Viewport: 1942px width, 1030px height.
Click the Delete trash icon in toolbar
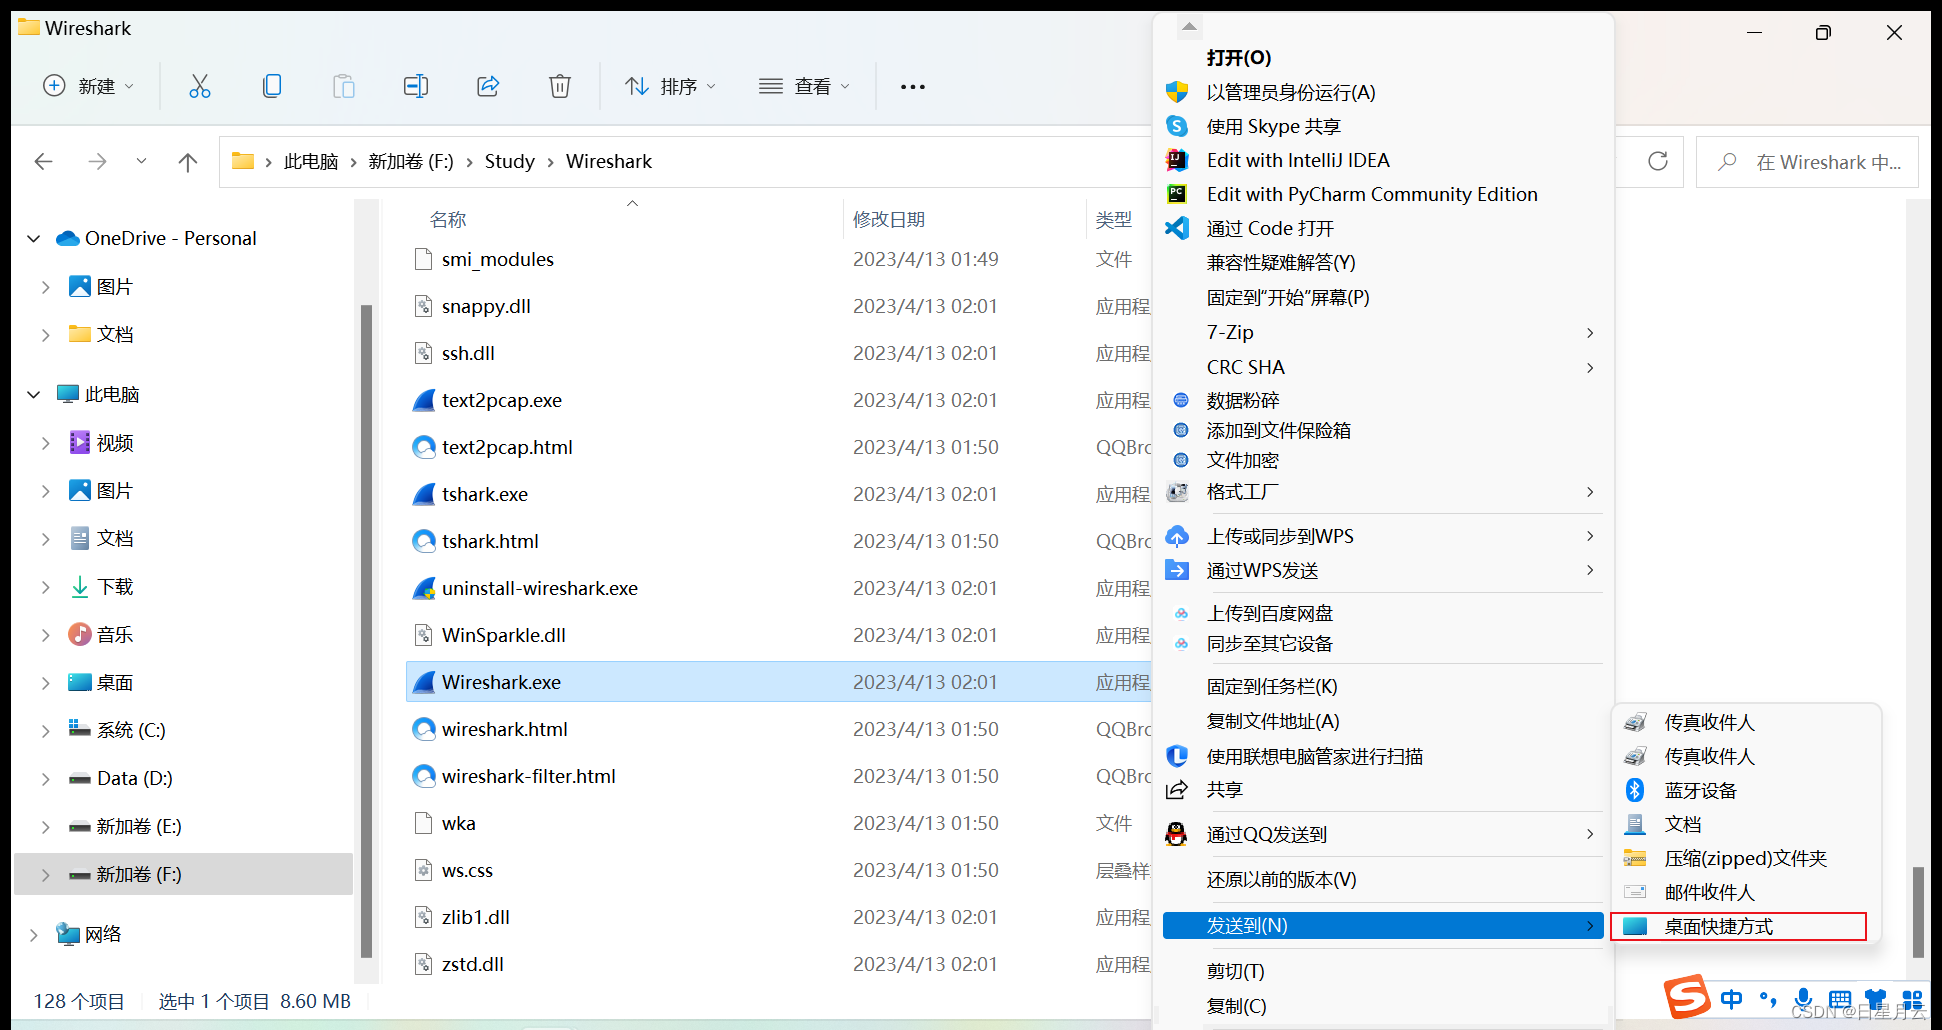click(x=560, y=86)
